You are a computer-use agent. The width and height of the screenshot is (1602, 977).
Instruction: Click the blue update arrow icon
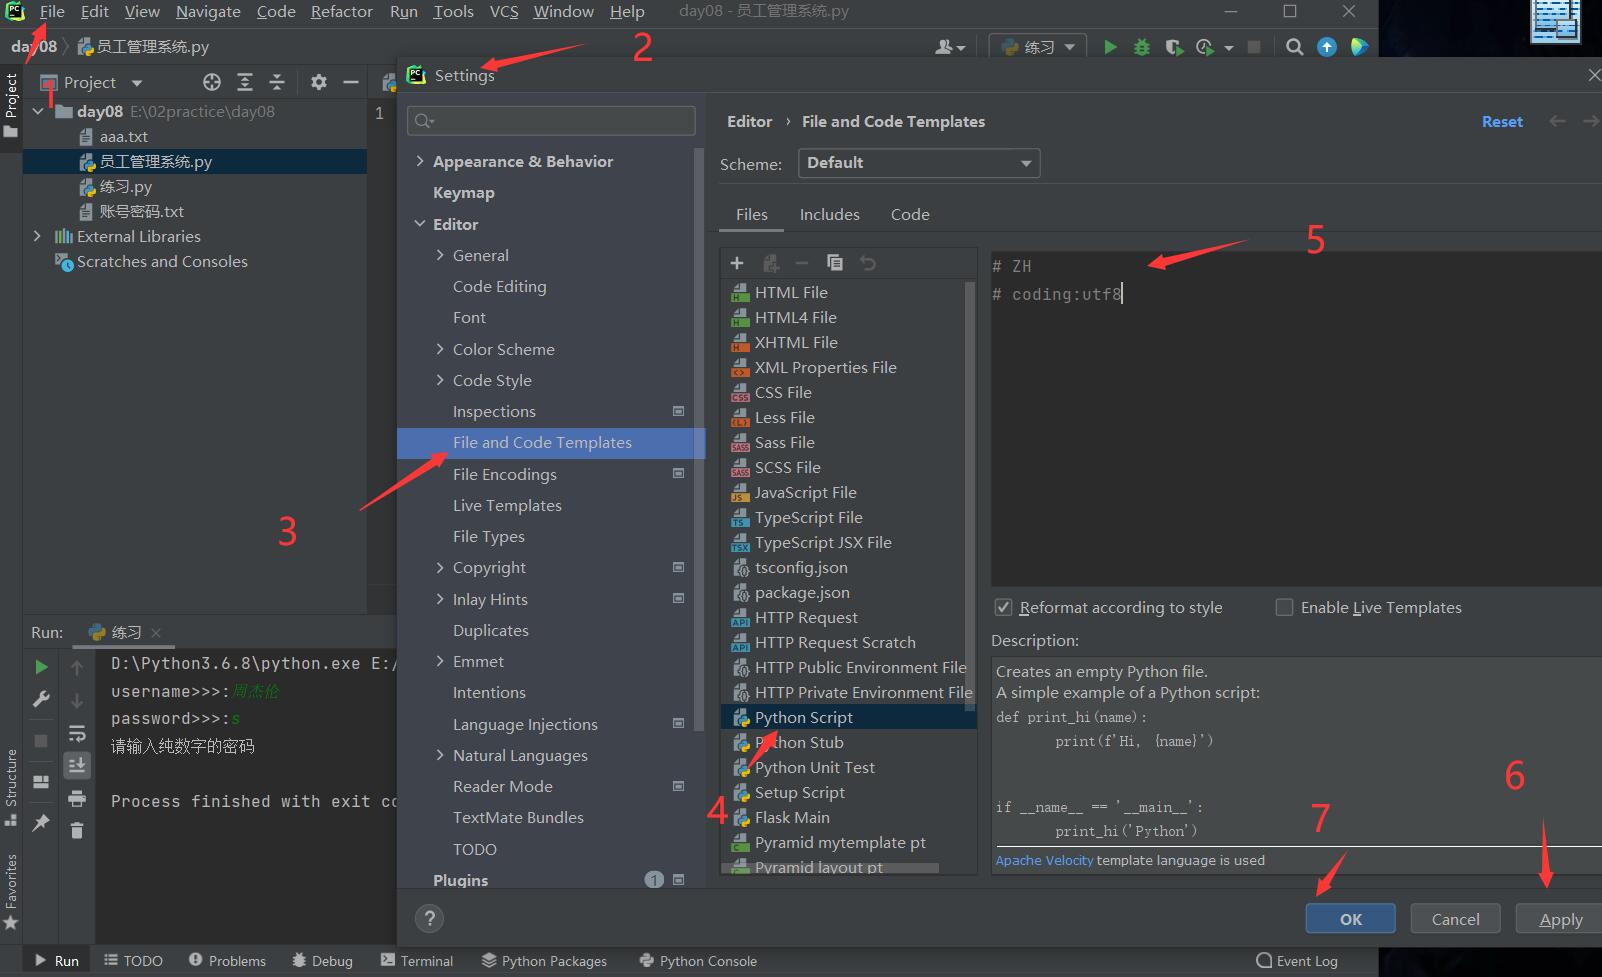coord(1327,47)
